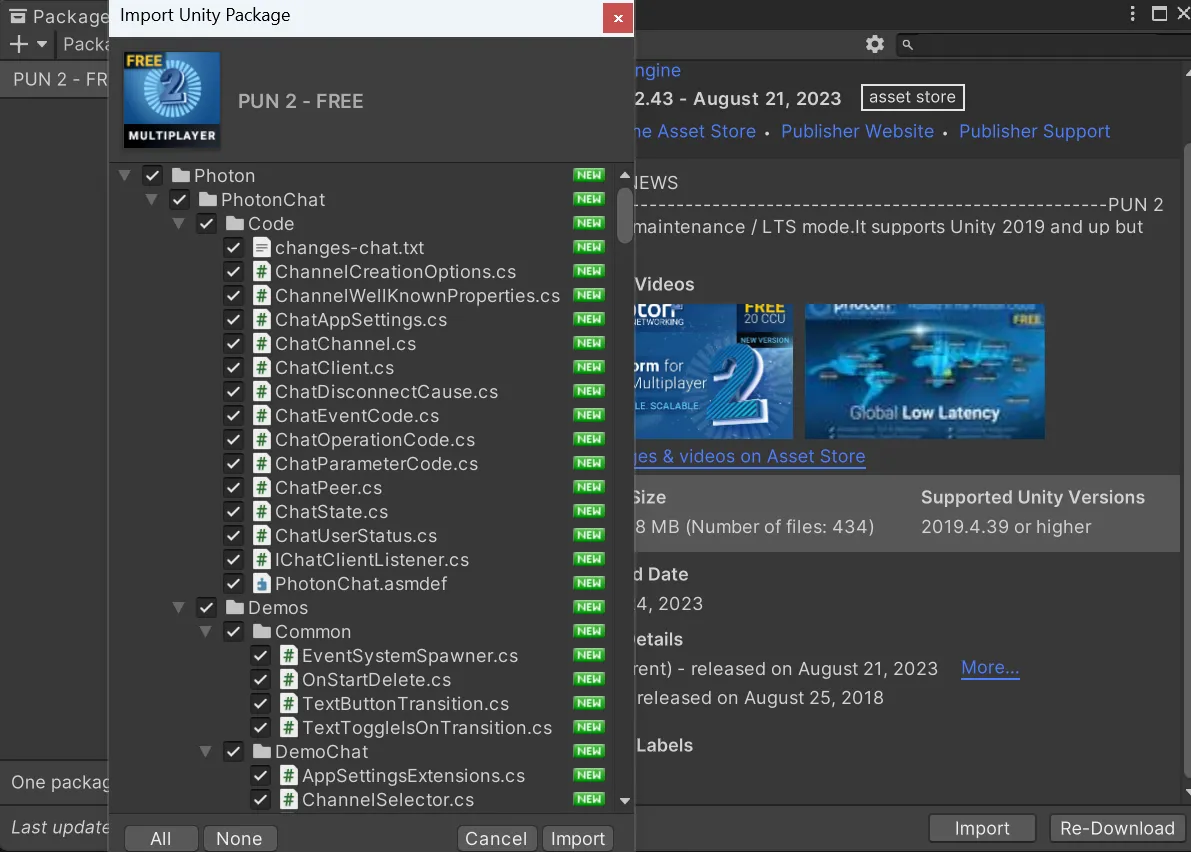
Task: Click the import list vertical scrollbar thumb
Action: pos(624,216)
